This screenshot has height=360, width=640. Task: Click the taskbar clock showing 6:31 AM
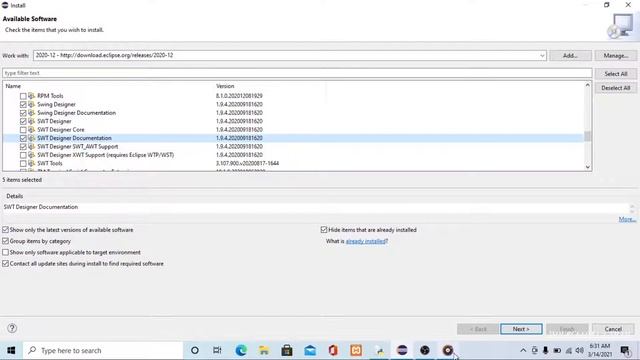[x=600, y=350]
